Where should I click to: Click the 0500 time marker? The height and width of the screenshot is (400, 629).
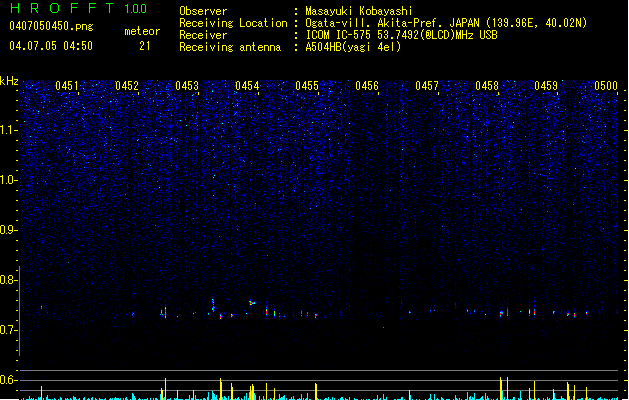(x=606, y=86)
